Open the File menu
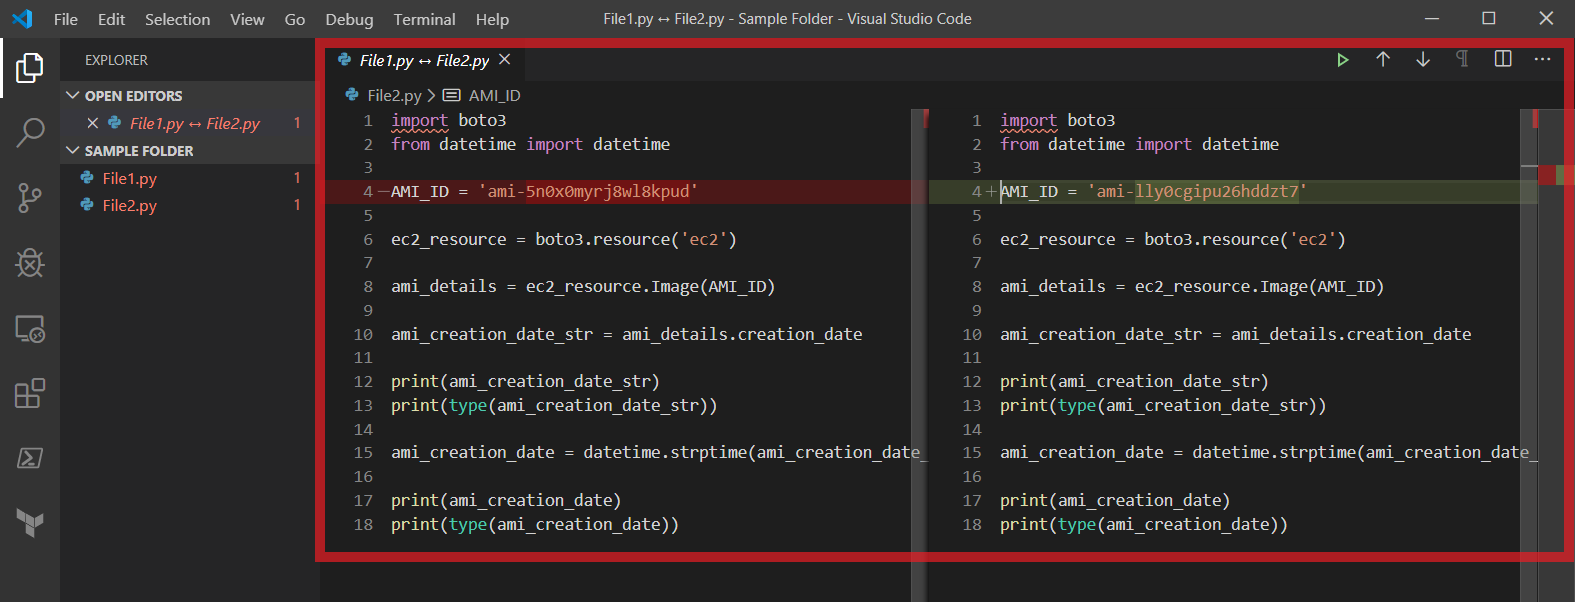Viewport: 1575px width, 602px height. click(66, 19)
